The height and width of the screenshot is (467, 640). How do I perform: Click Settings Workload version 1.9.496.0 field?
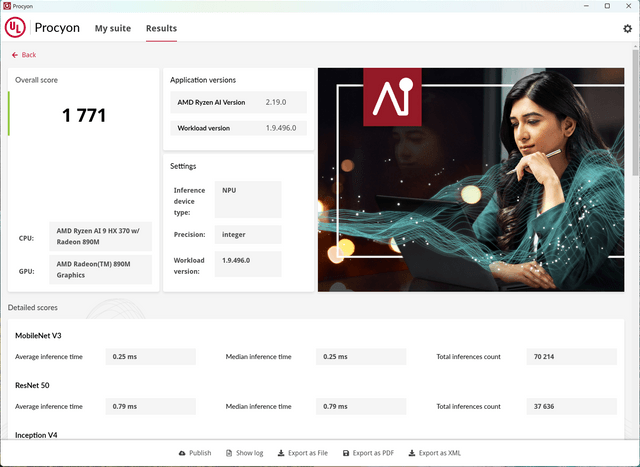pos(248,264)
